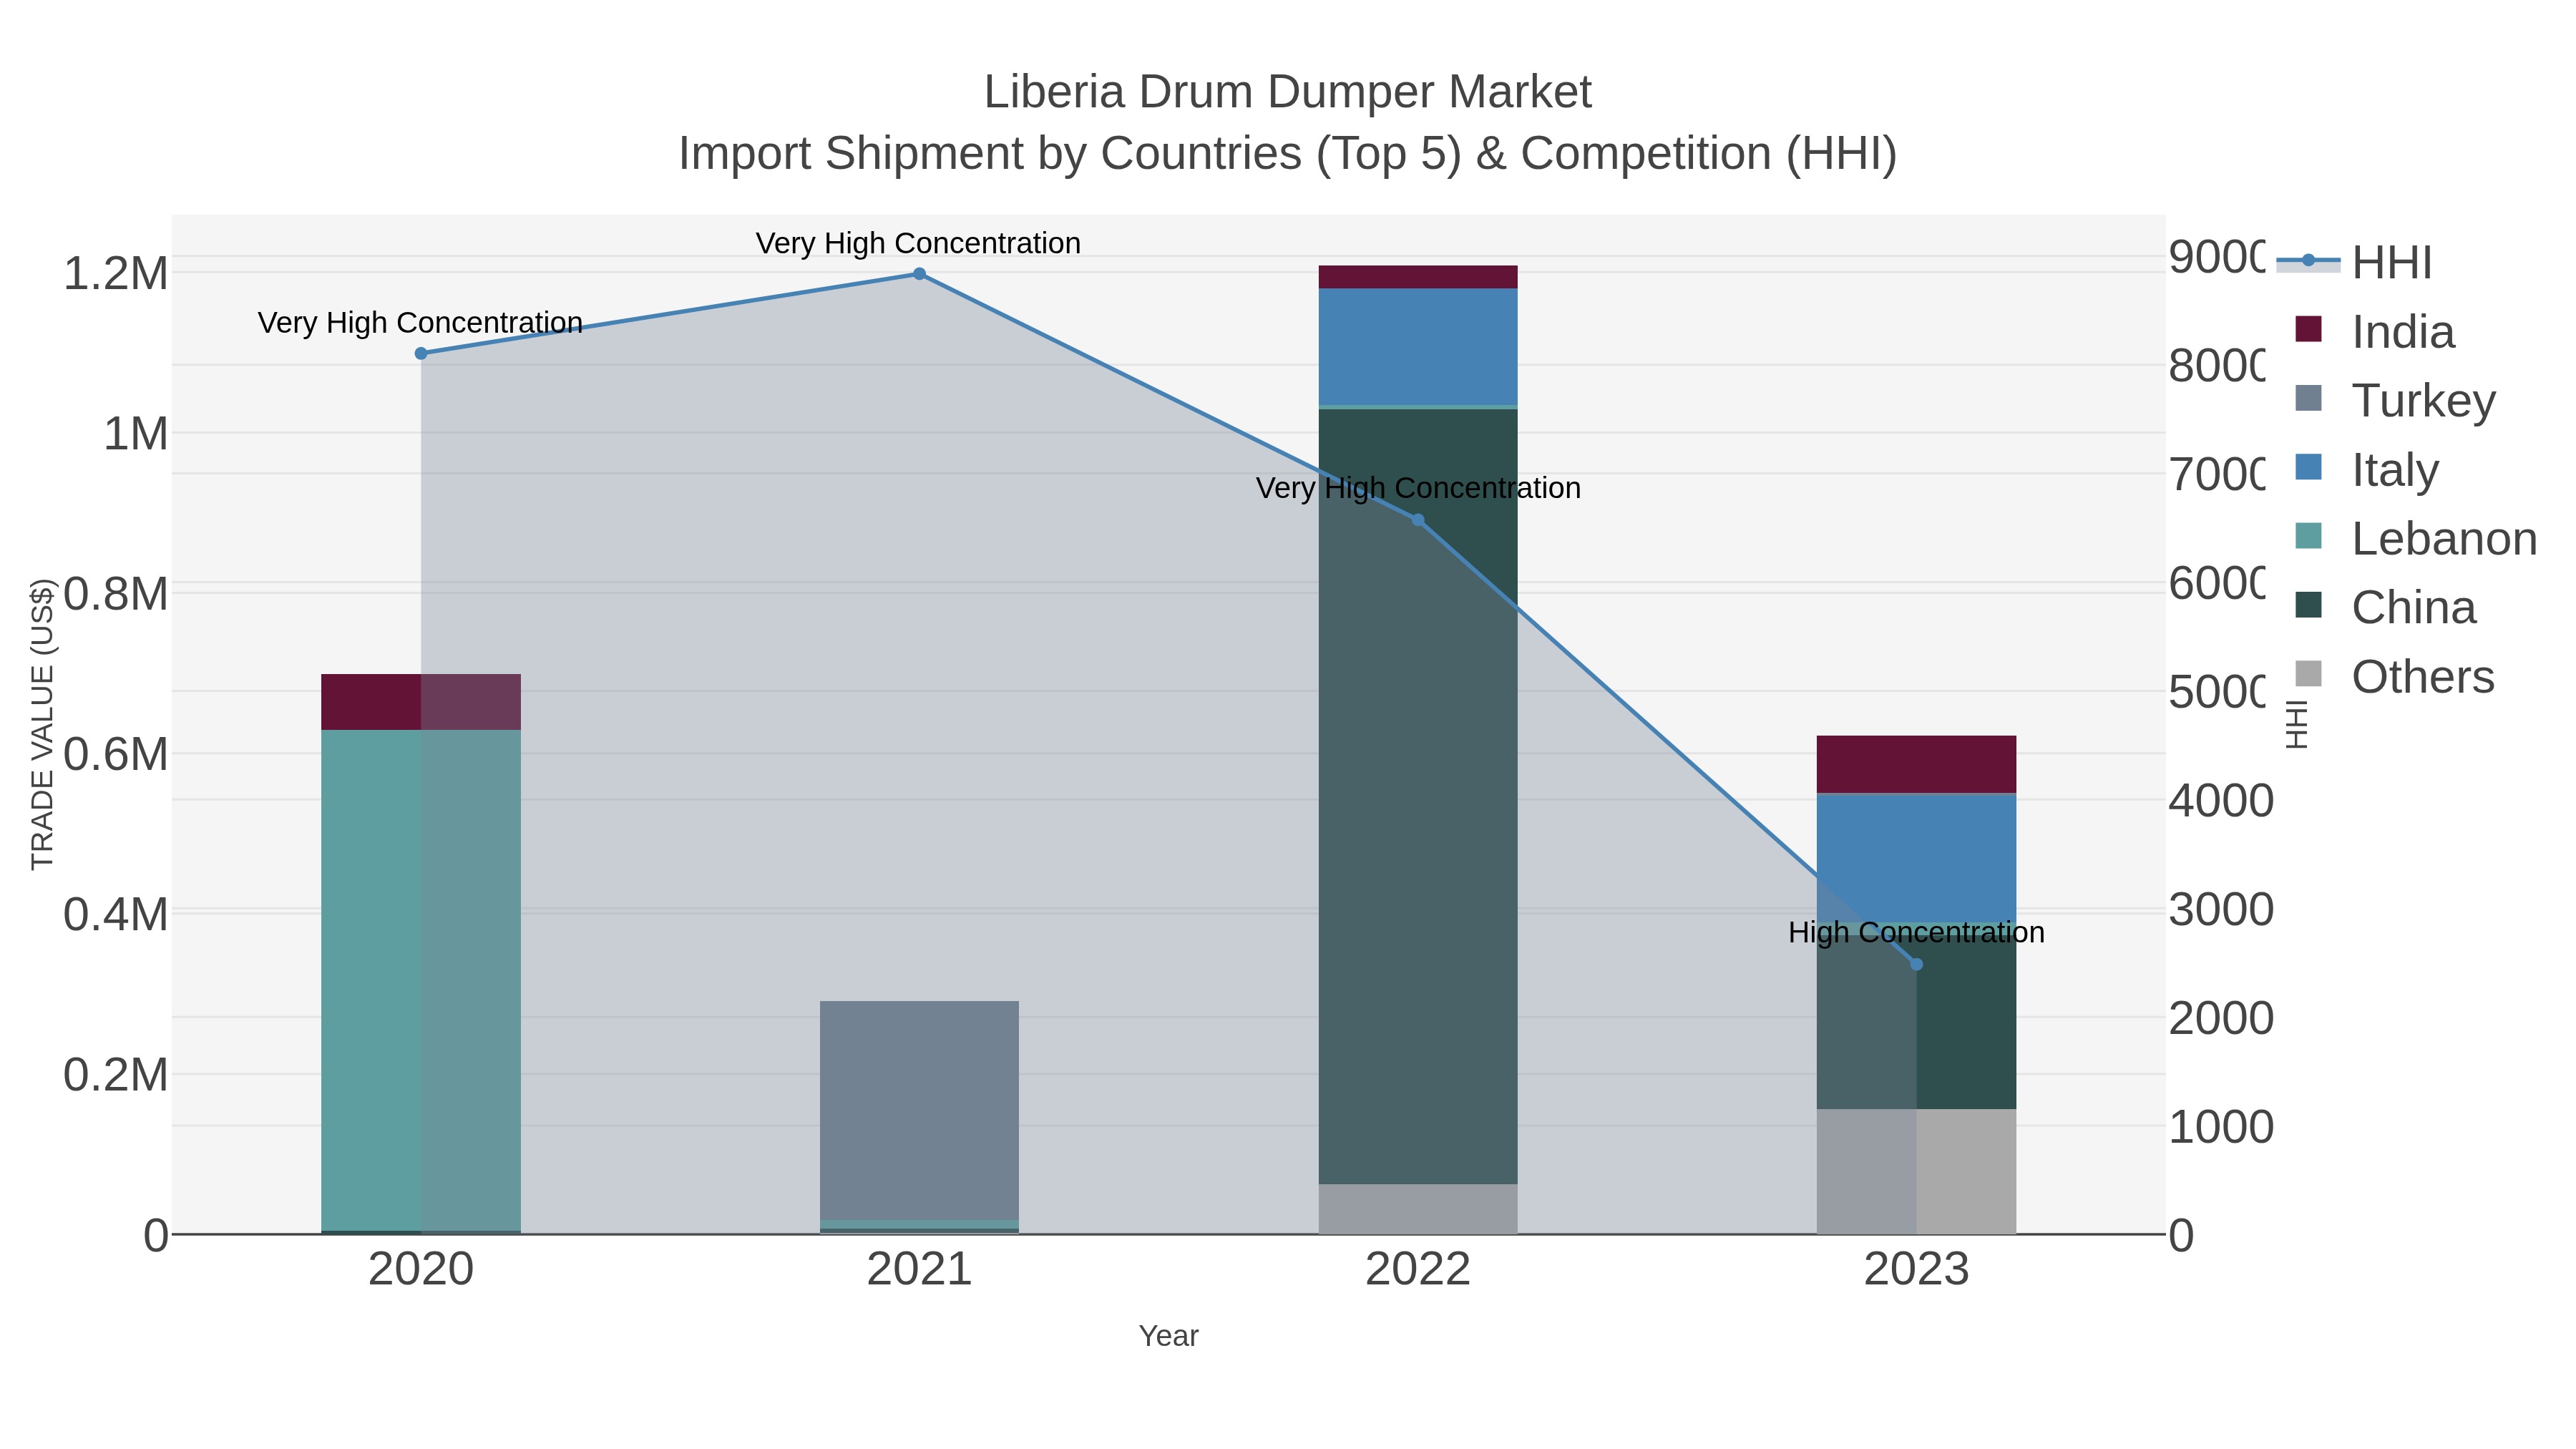
Task: Click the 2000 right HHI axis tick
Action: click(2221, 1019)
